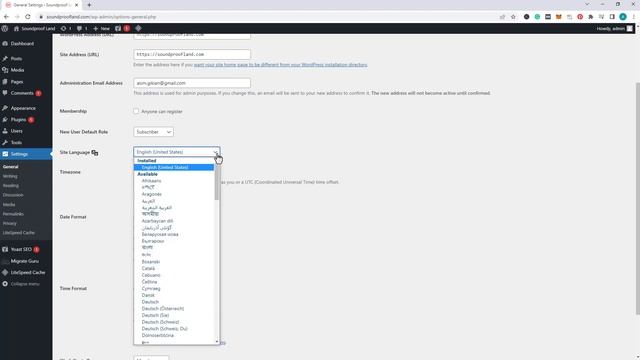Open Users in the sidebar

click(x=17, y=131)
